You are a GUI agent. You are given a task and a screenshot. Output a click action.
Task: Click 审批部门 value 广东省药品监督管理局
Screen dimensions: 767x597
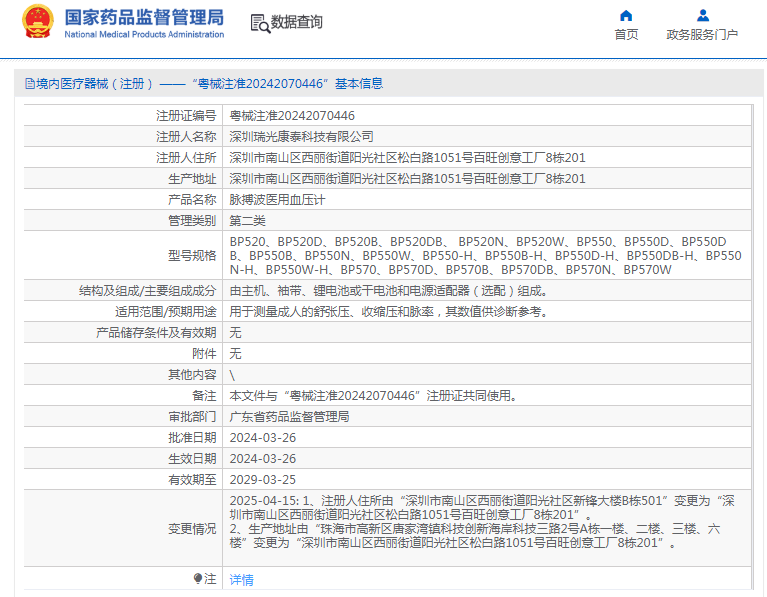point(289,416)
